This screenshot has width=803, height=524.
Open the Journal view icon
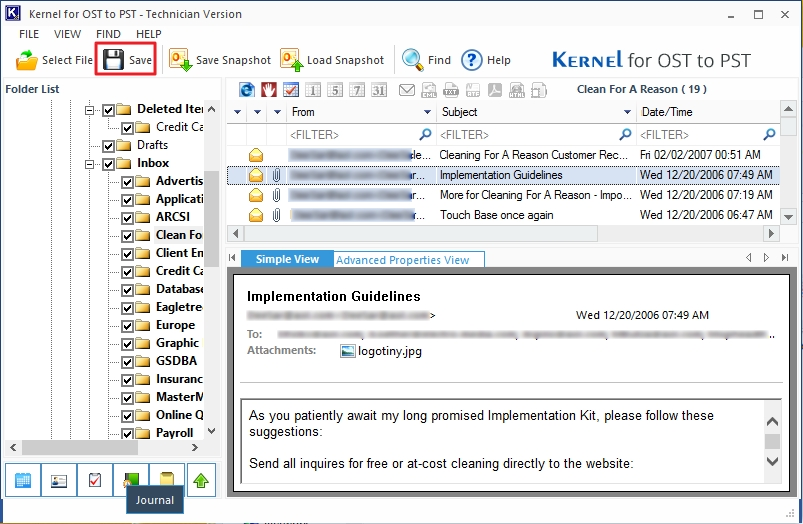tap(127, 480)
